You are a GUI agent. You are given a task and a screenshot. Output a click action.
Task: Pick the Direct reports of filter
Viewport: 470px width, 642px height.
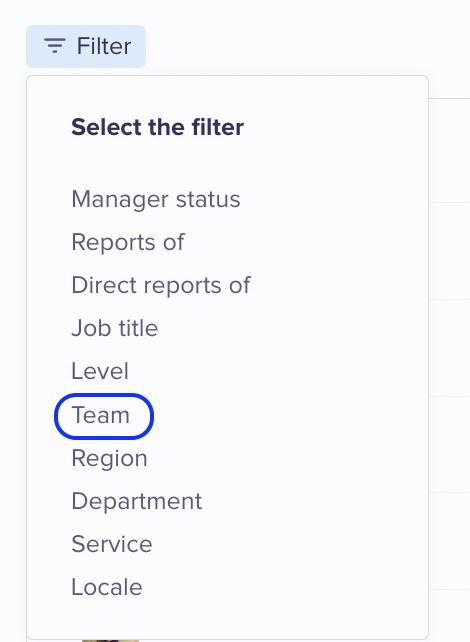[x=161, y=285]
